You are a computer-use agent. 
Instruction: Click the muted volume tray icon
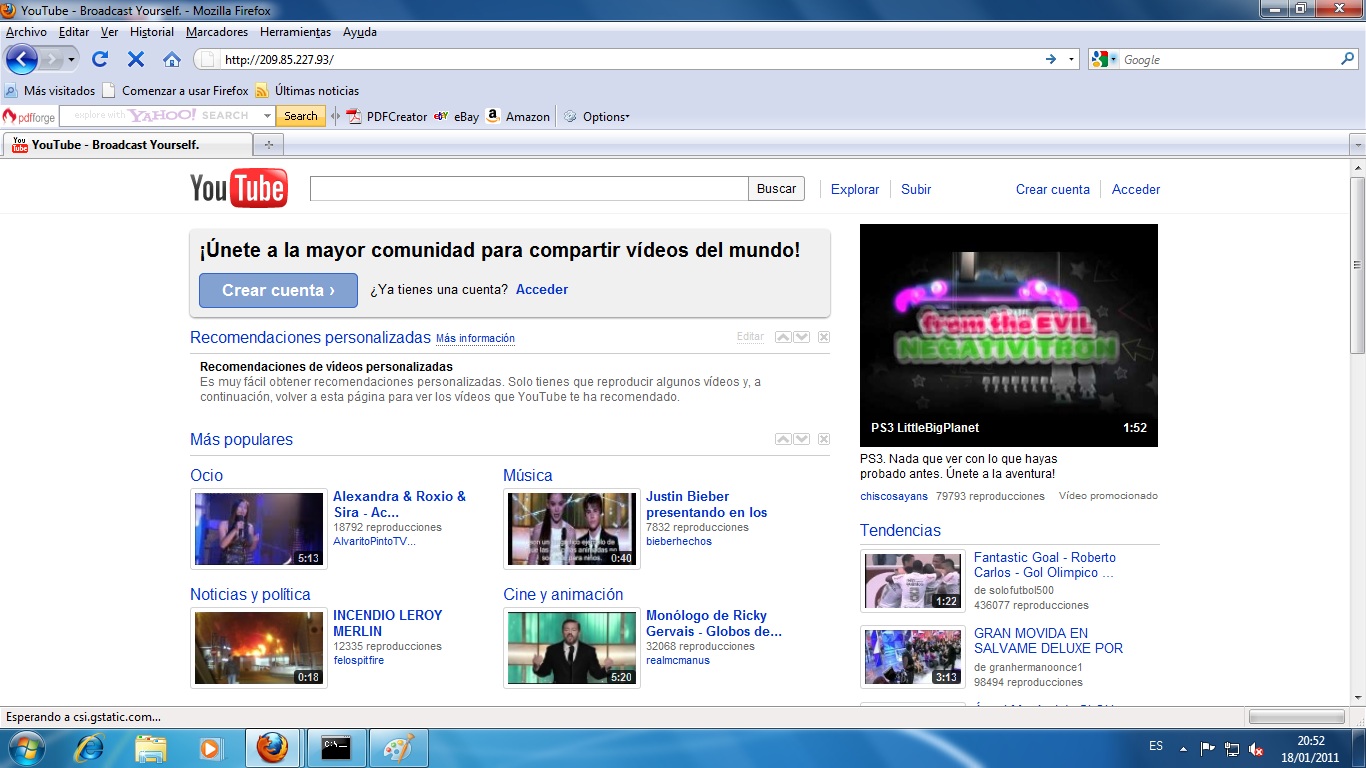[1257, 749]
